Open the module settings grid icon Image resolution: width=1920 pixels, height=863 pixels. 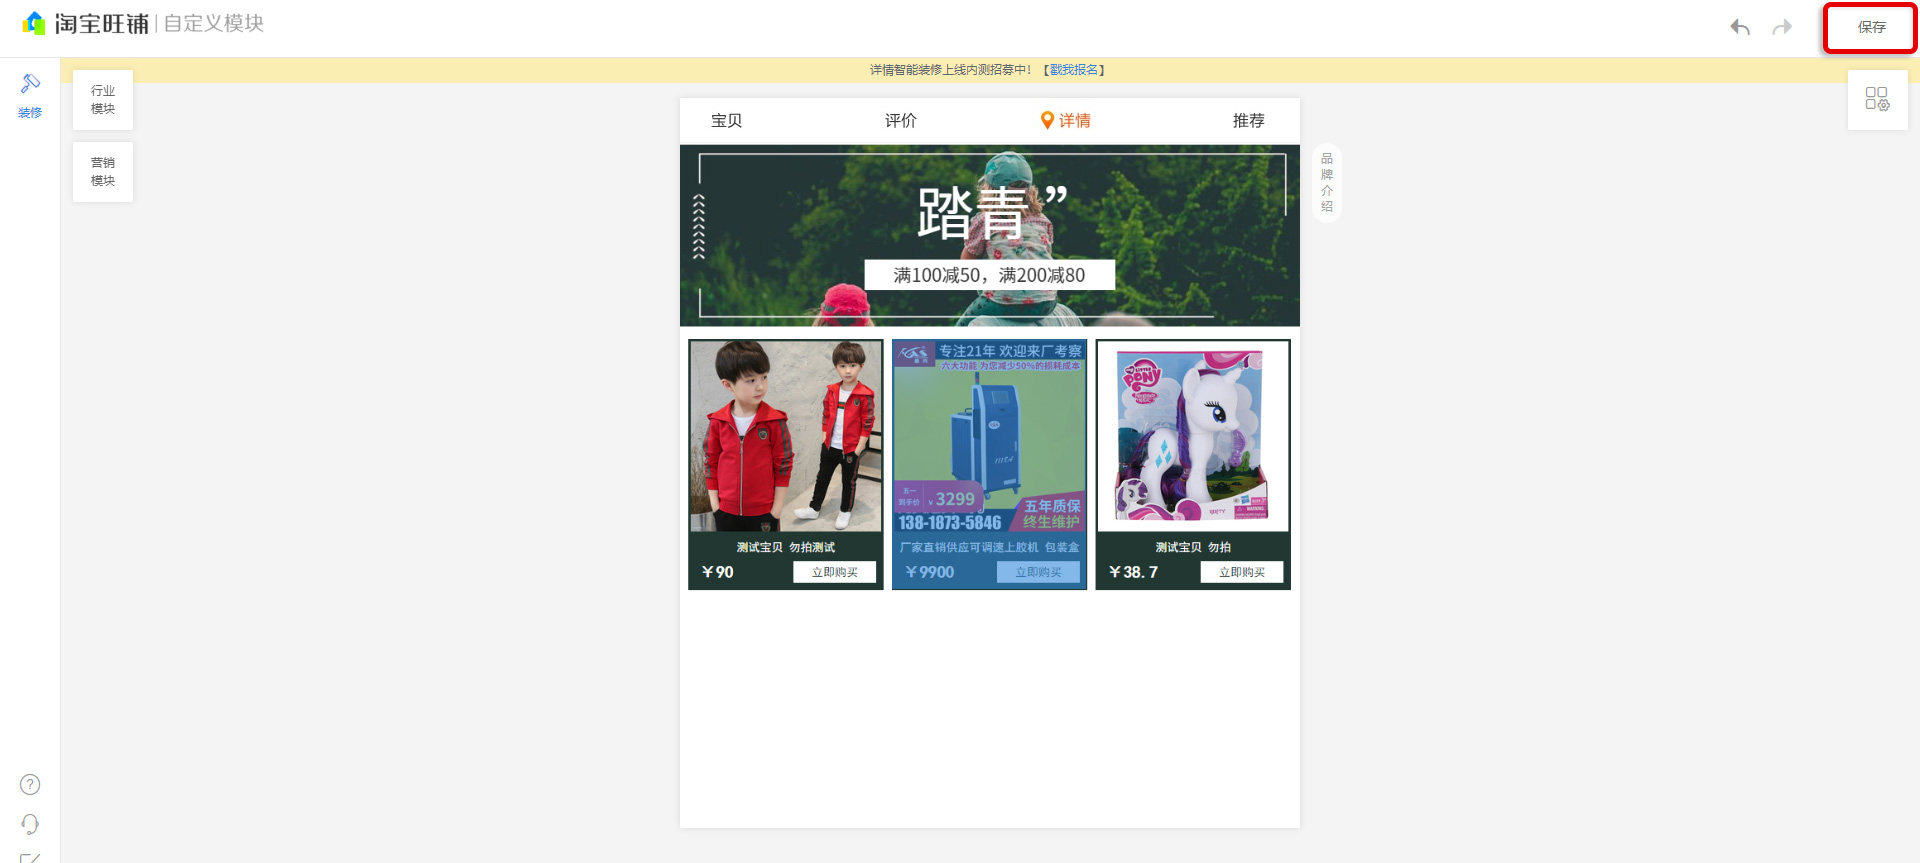(1877, 99)
